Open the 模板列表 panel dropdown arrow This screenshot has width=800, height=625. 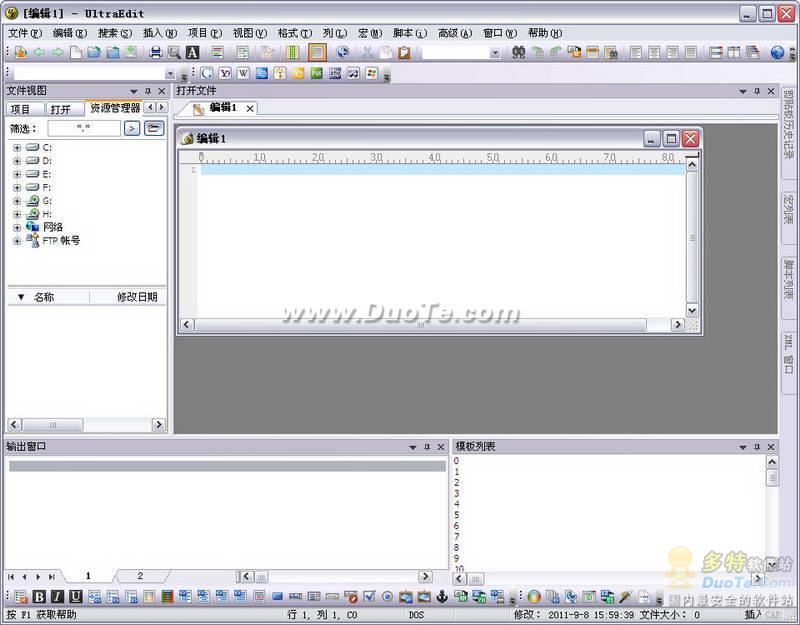point(743,447)
